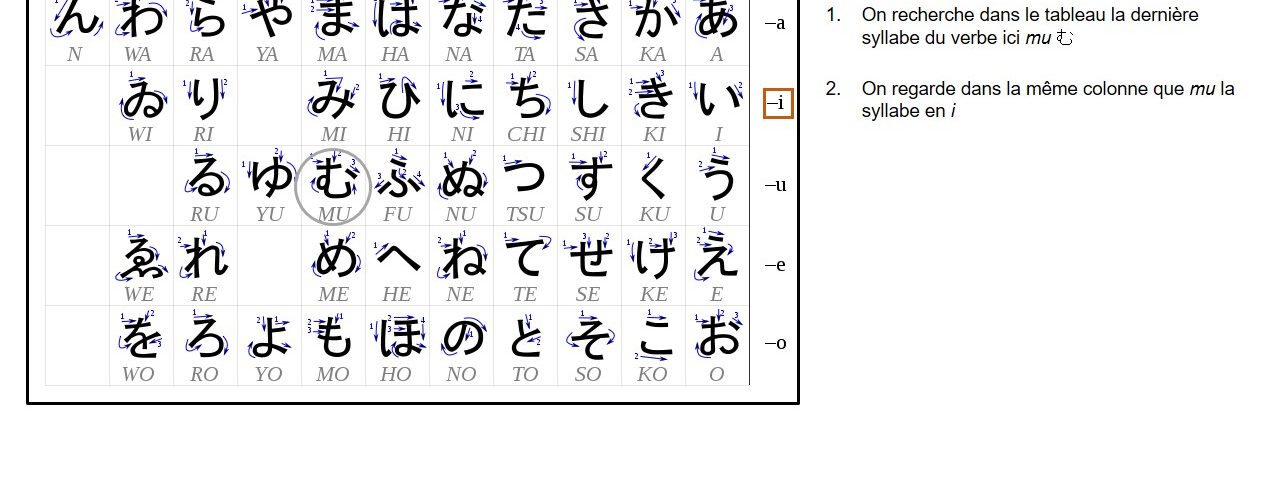Select the YU hiragana ゆ character
Viewport: 1280px width, 500px height.
pos(269,178)
